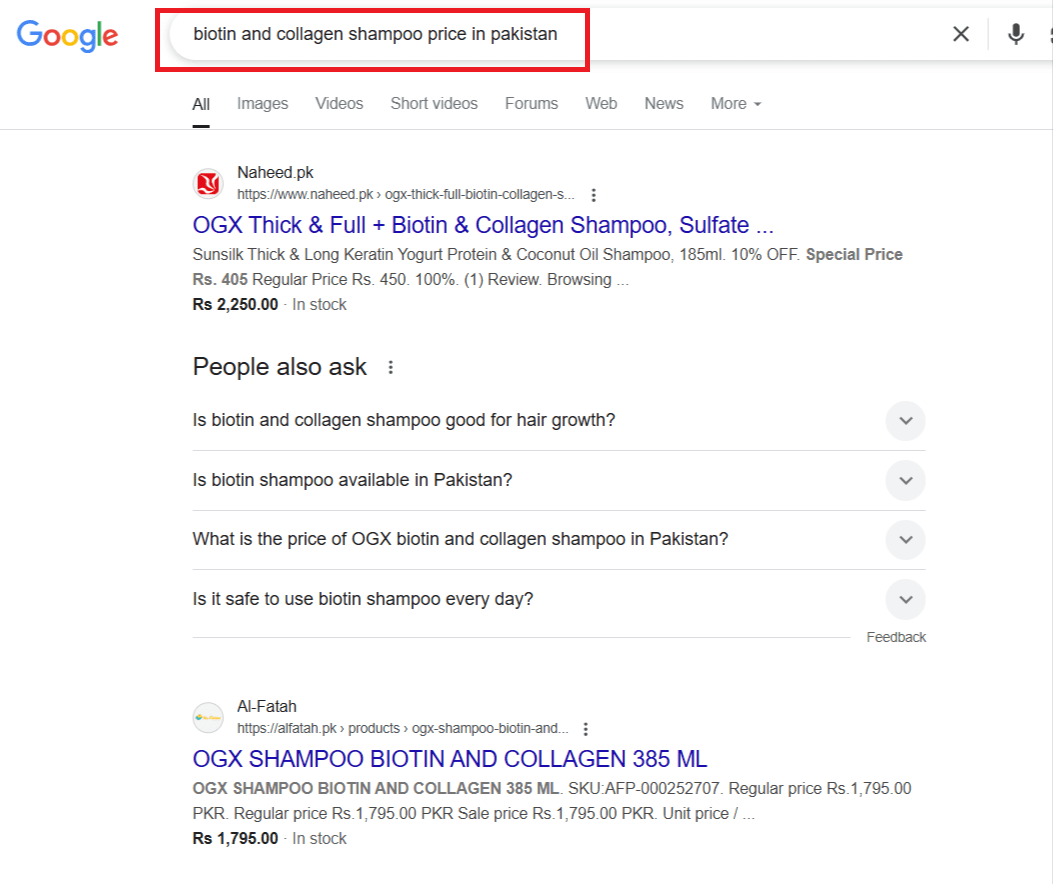The width and height of the screenshot is (1053, 884).
Task: Click the Naheed.pk site favicon
Action: coord(208,184)
